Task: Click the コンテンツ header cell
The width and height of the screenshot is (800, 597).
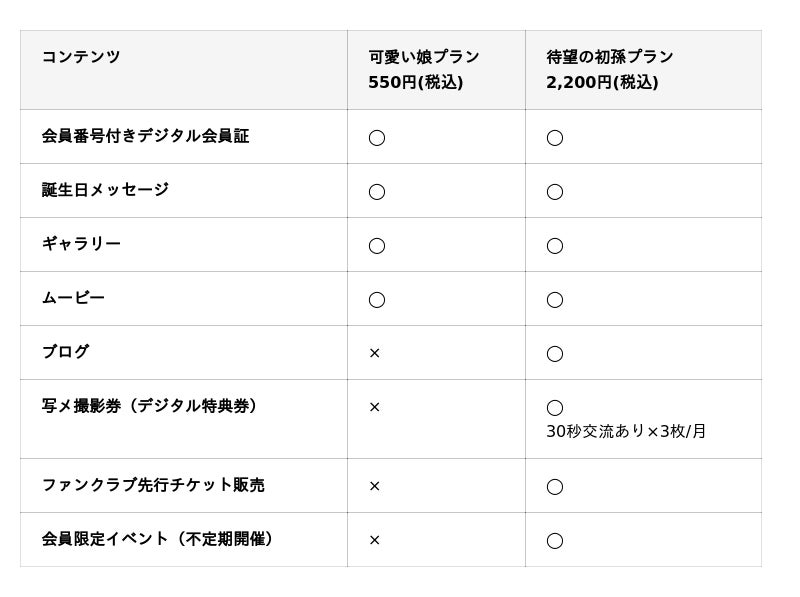Action: point(81,57)
